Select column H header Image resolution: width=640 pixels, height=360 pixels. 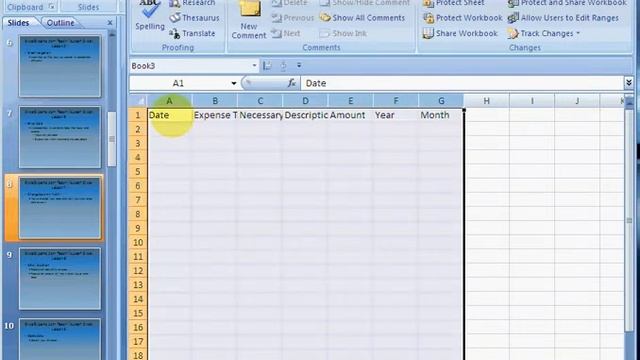tap(487, 100)
